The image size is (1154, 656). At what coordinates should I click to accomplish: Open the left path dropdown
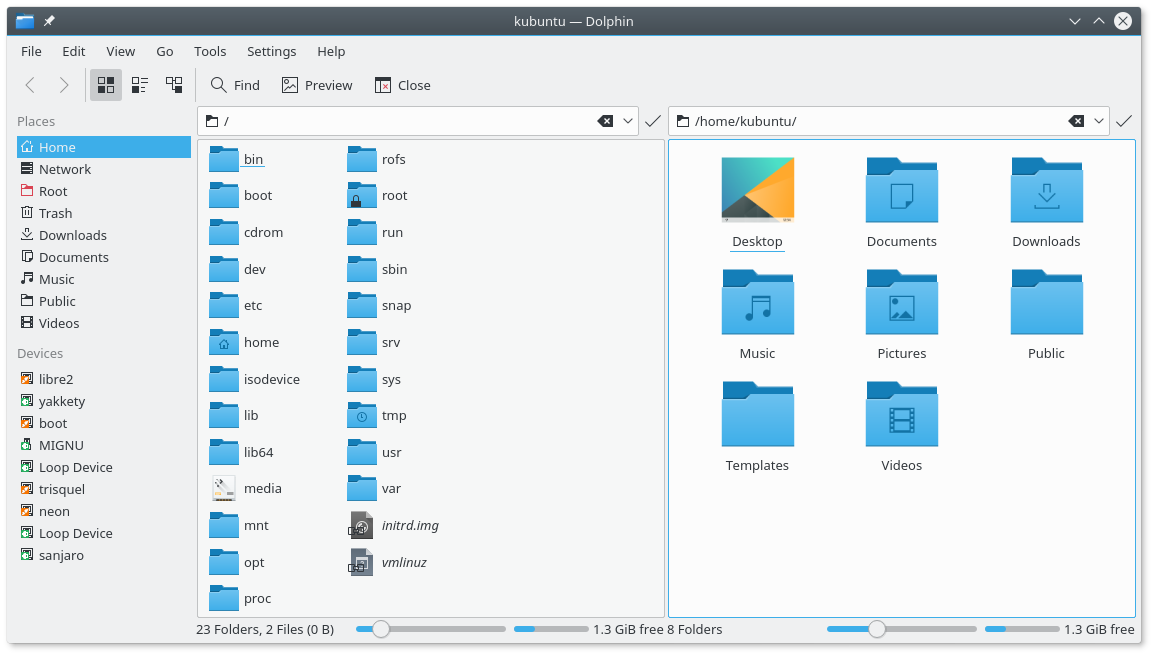point(629,120)
